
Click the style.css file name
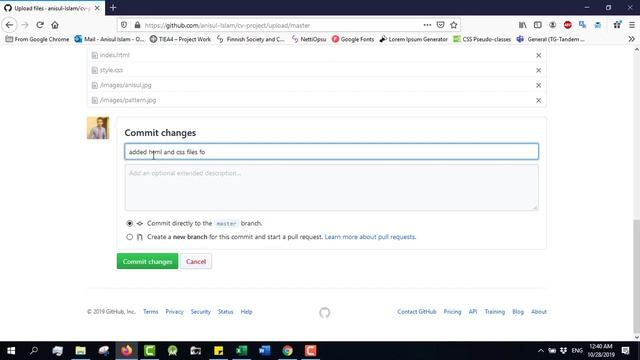point(111,70)
